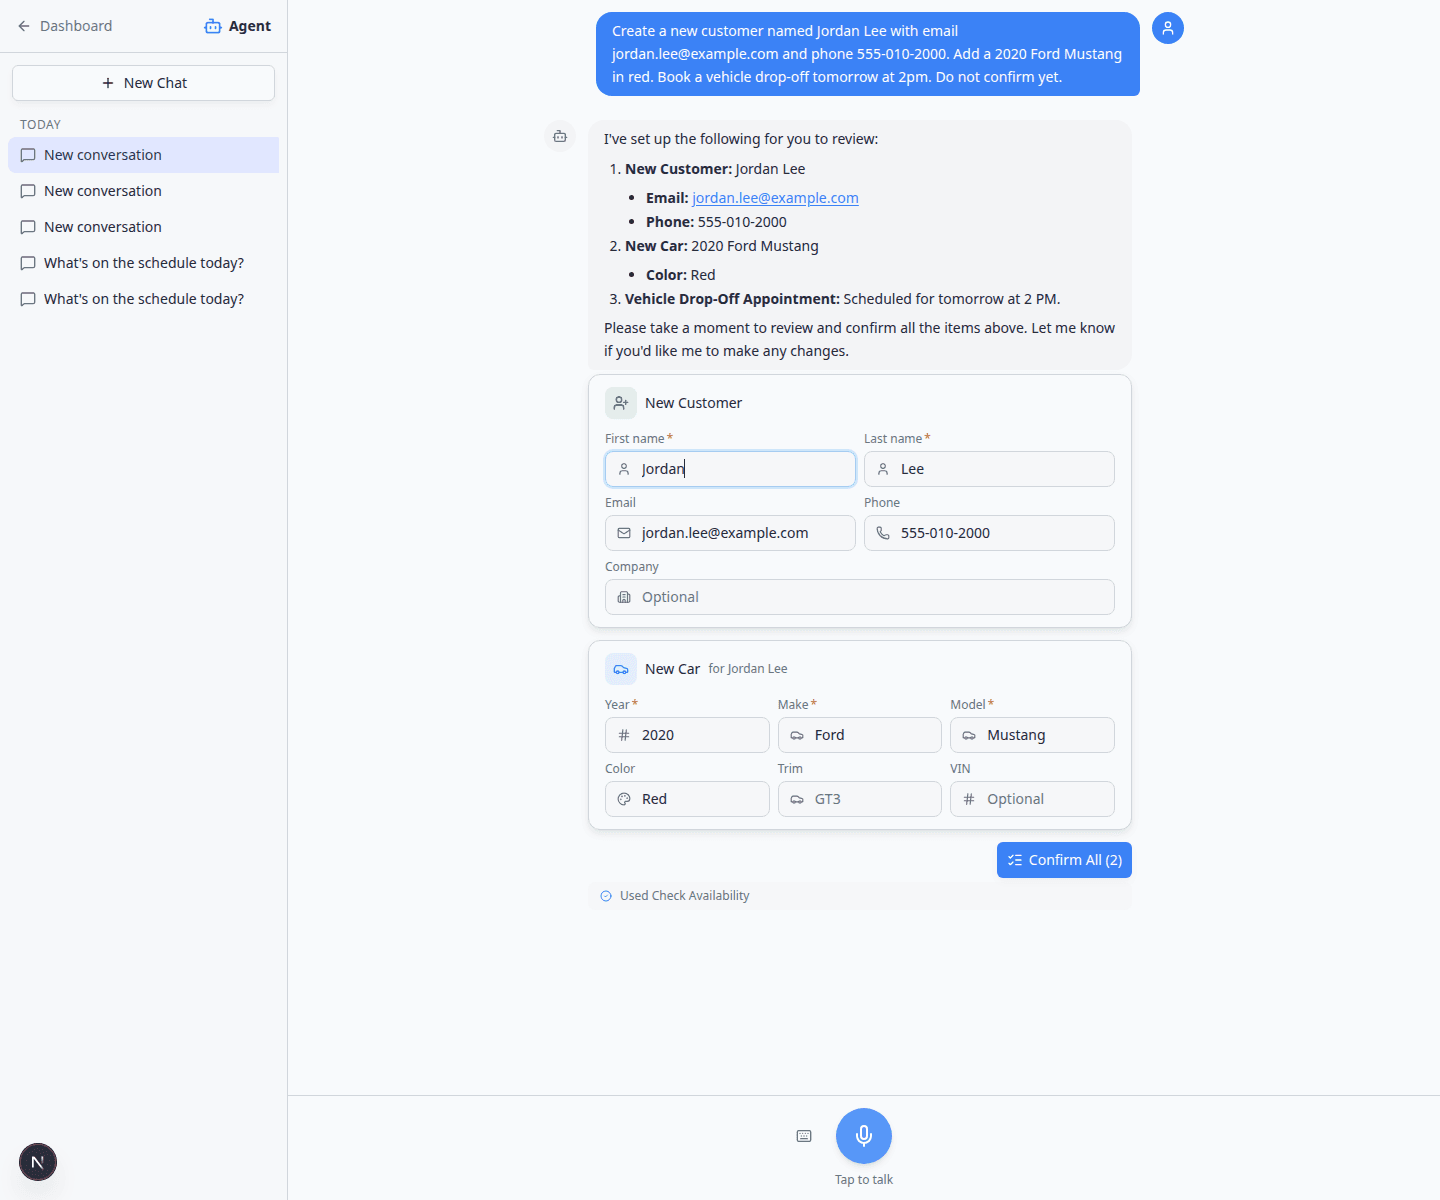Expand Used Check Availability tool row
The width and height of the screenshot is (1440, 1200).
coord(860,896)
